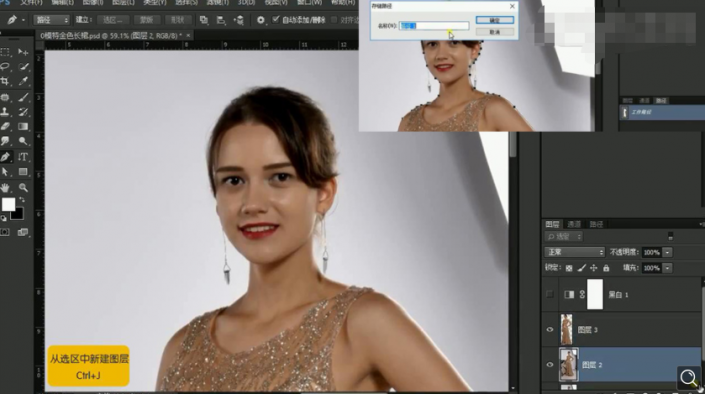Viewport: 705px width, 394px height.
Task: Toggle Quick Mask mode
Action: pyautogui.click(x=5, y=232)
